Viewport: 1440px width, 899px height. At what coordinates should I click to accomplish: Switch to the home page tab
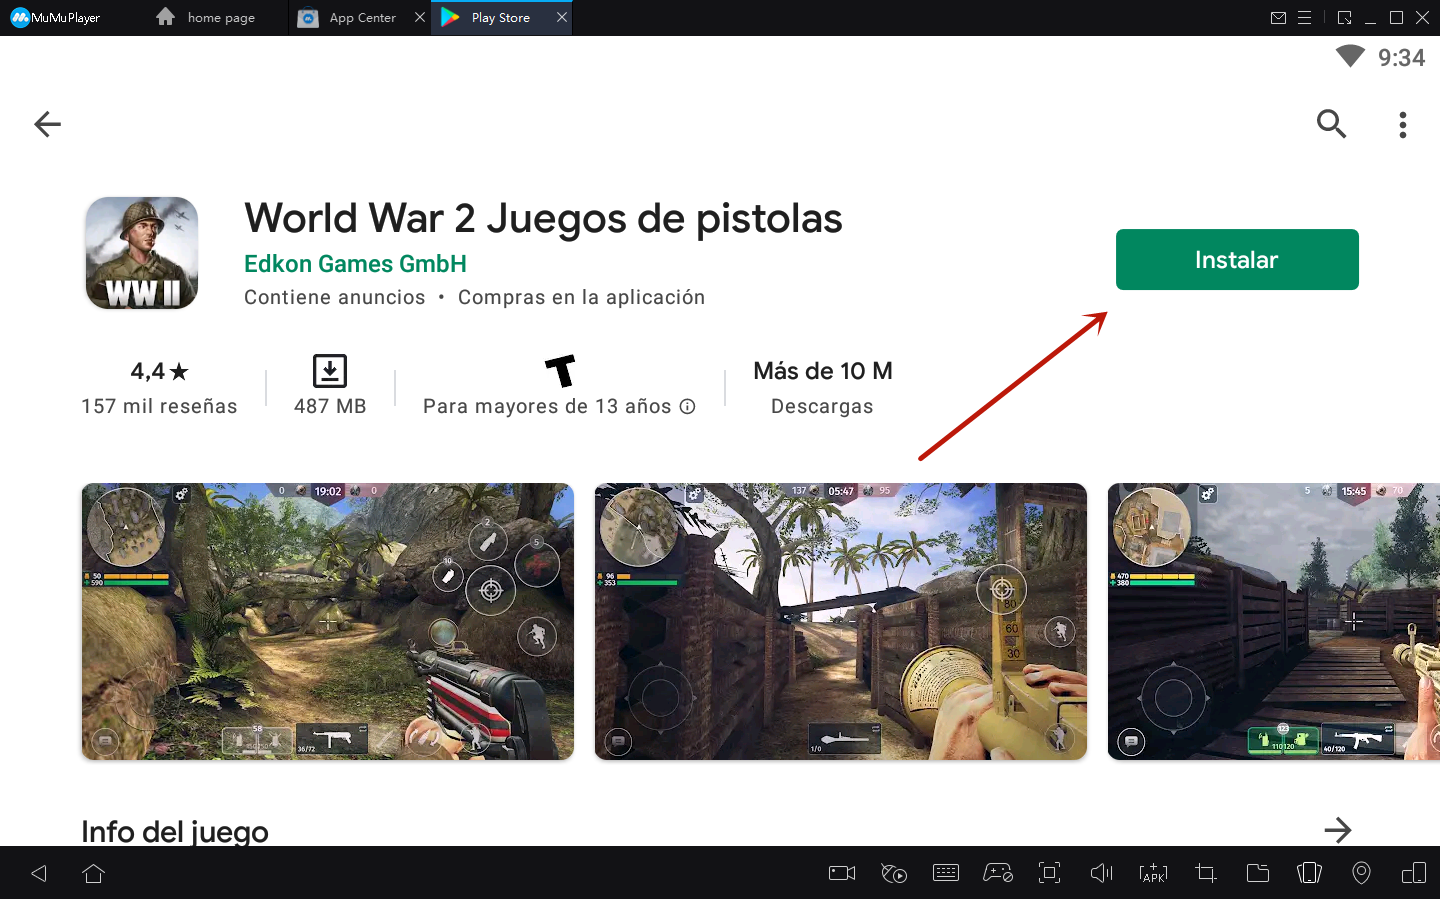207,18
